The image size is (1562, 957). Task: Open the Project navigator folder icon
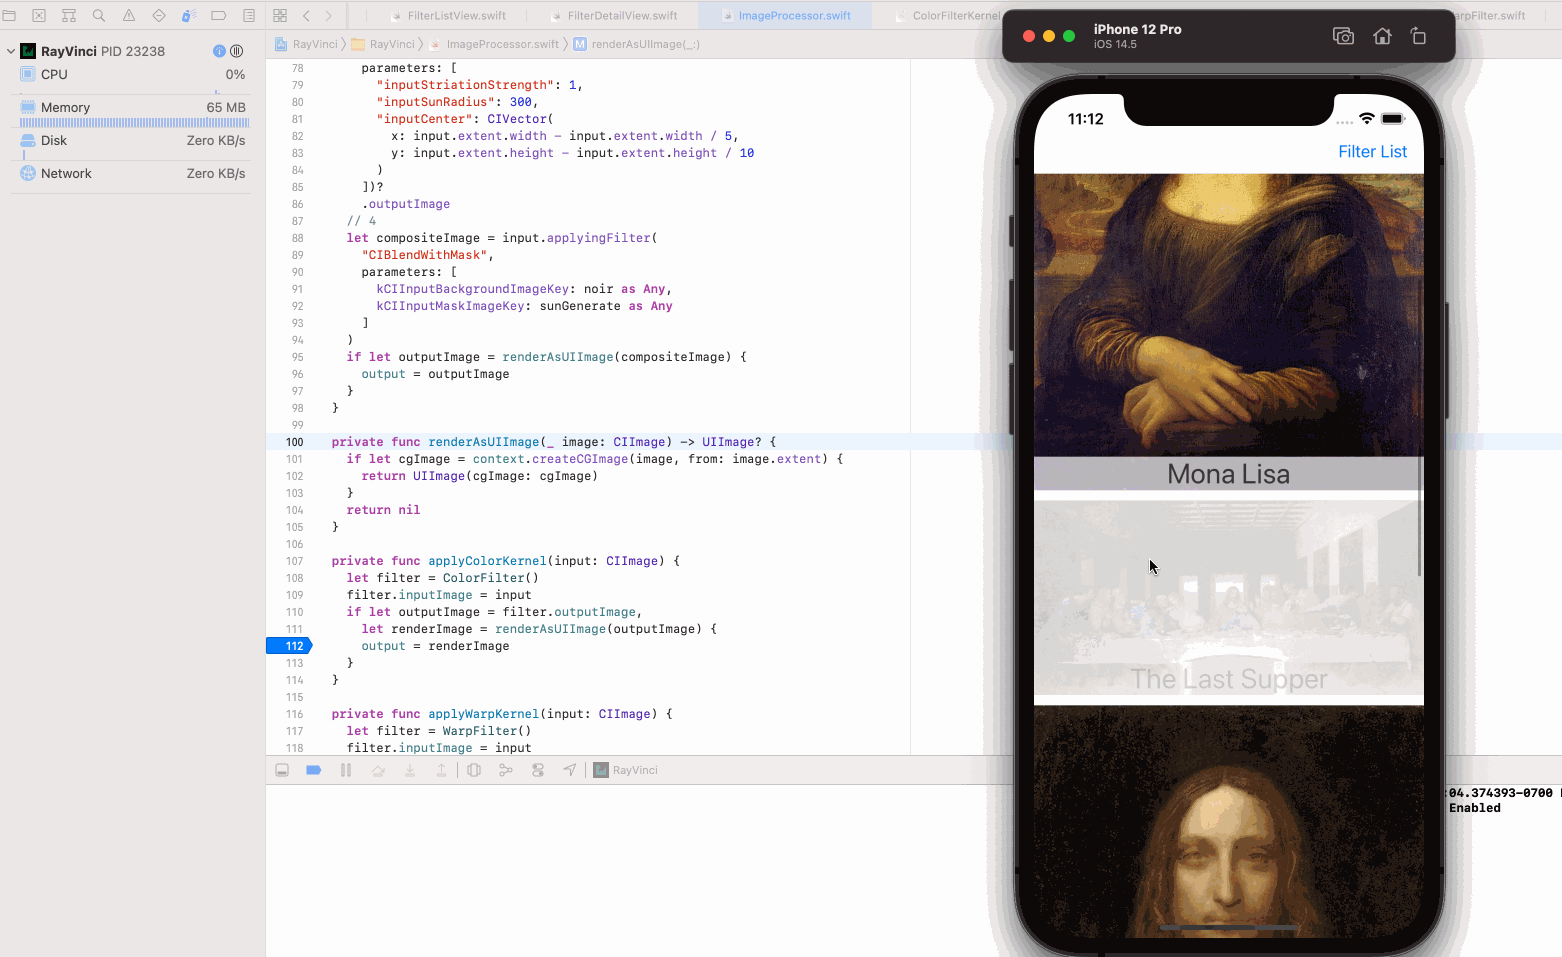9,15
